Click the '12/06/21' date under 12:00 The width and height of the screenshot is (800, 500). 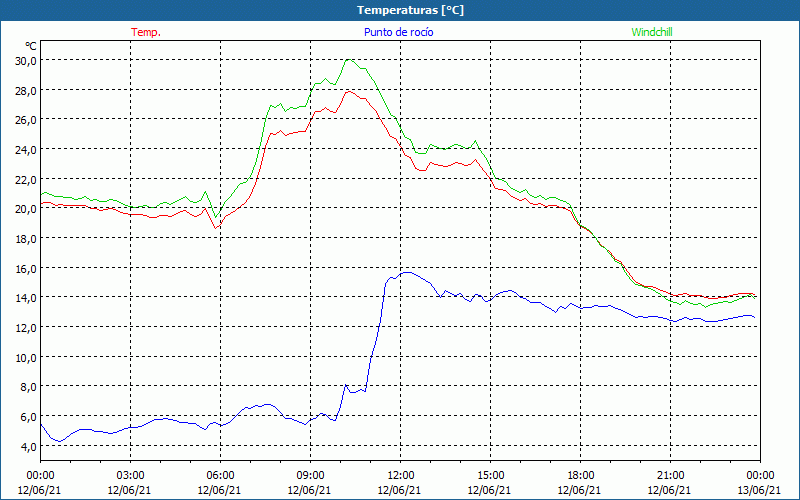pyautogui.click(x=399, y=490)
